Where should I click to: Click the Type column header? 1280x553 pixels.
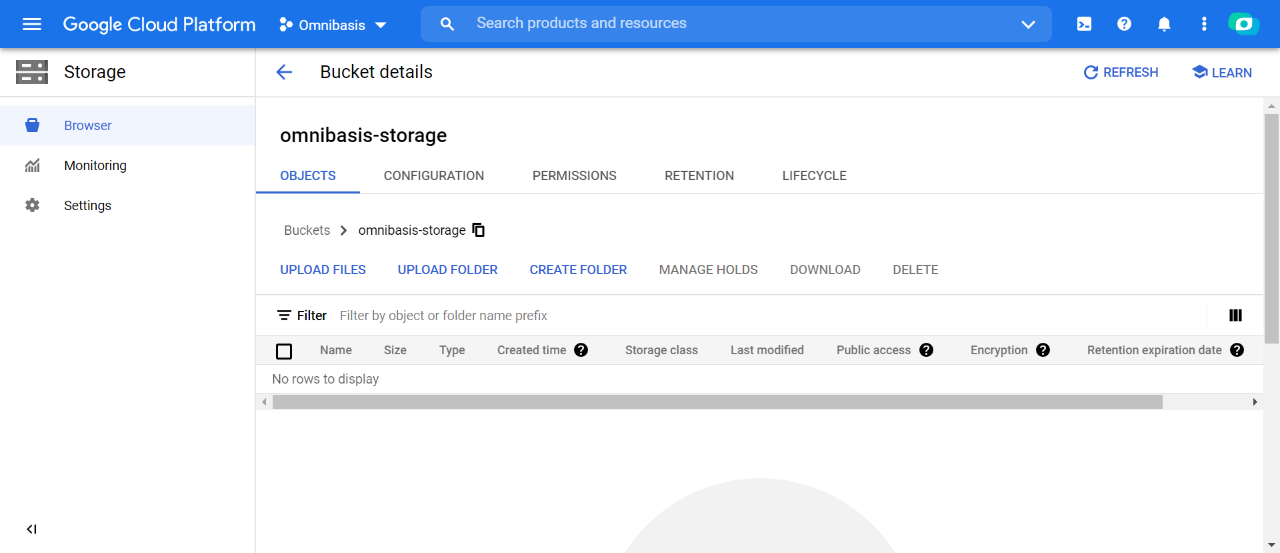(x=452, y=350)
